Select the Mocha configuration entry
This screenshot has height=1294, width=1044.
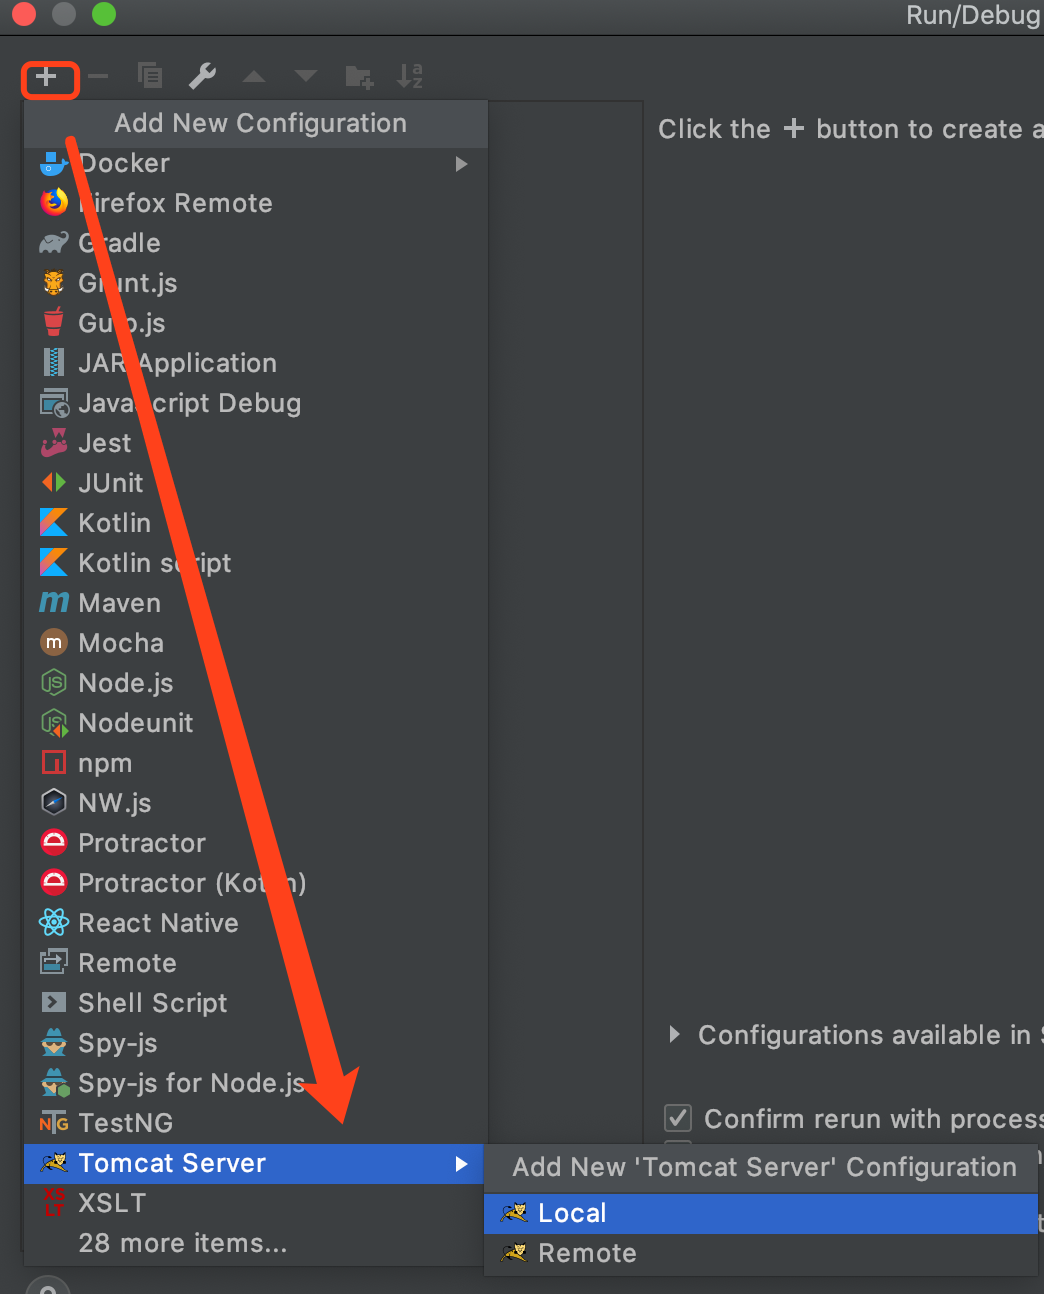(256, 643)
